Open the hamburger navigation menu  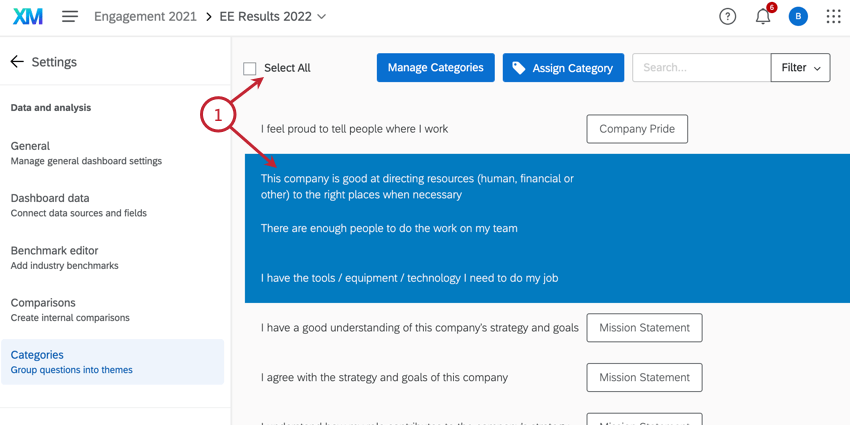[x=70, y=17]
